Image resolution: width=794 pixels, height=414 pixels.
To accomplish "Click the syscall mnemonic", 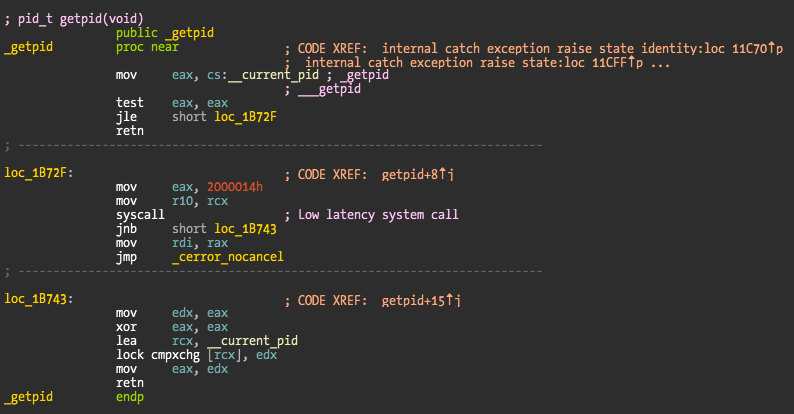I will [x=140, y=214].
